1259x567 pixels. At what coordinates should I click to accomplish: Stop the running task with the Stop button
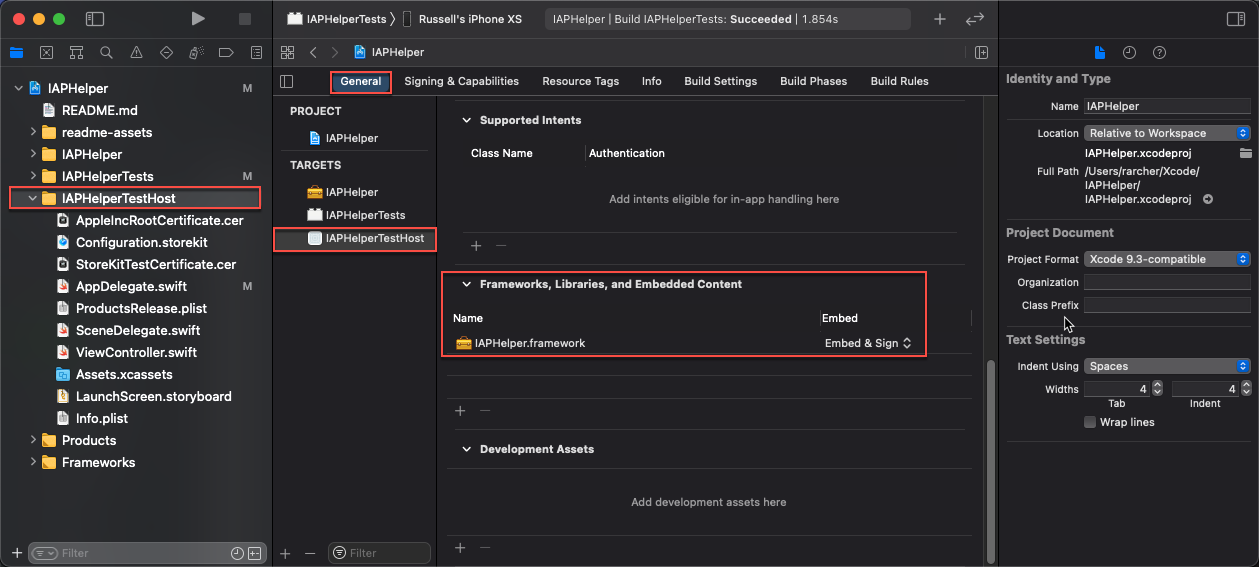pos(245,19)
